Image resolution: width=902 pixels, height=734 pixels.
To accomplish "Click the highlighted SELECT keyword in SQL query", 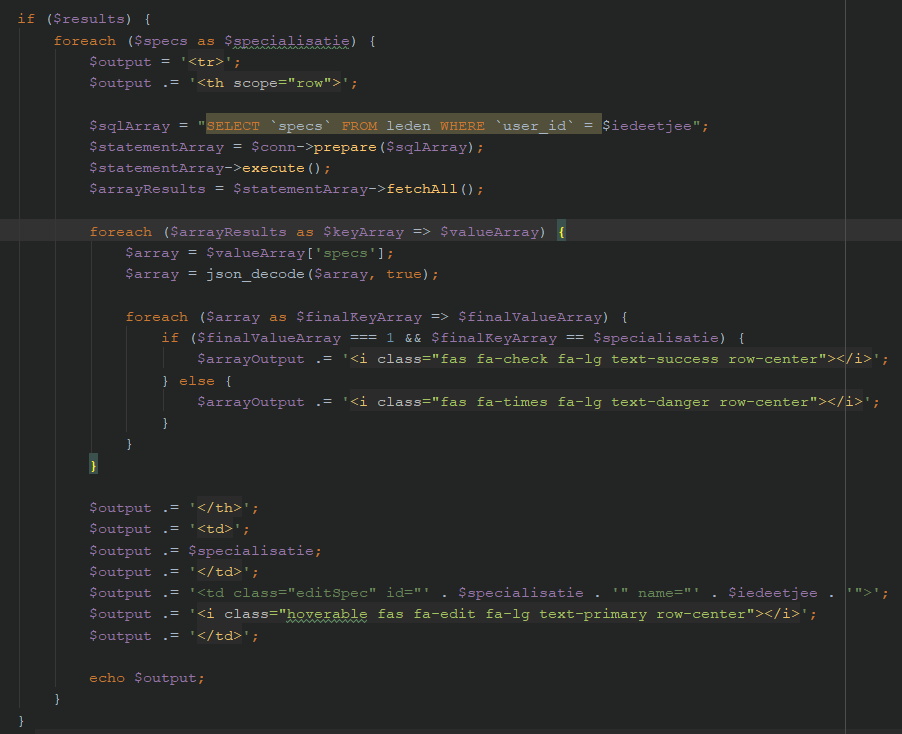I will point(232,126).
